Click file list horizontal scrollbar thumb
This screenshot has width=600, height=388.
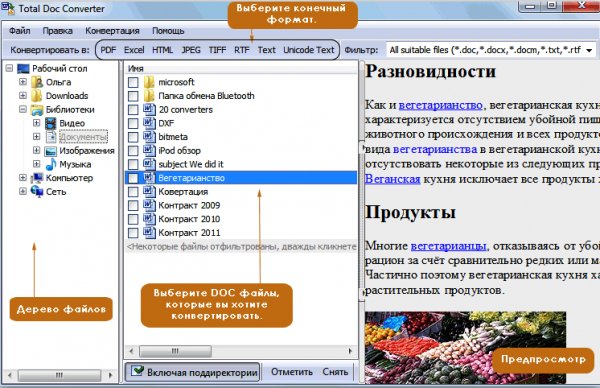click(175, 351)
